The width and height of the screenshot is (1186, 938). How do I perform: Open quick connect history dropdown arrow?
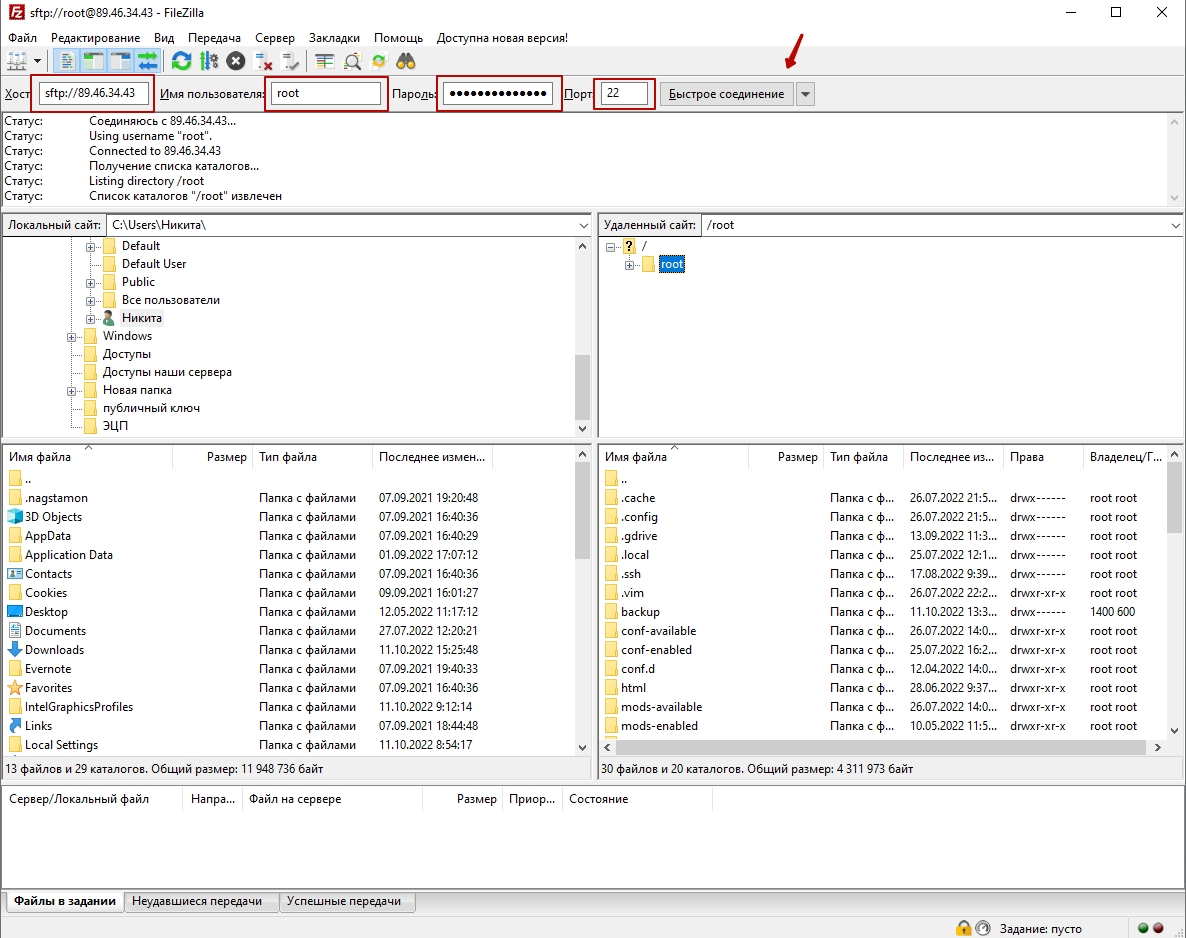(x=806, y=95)
